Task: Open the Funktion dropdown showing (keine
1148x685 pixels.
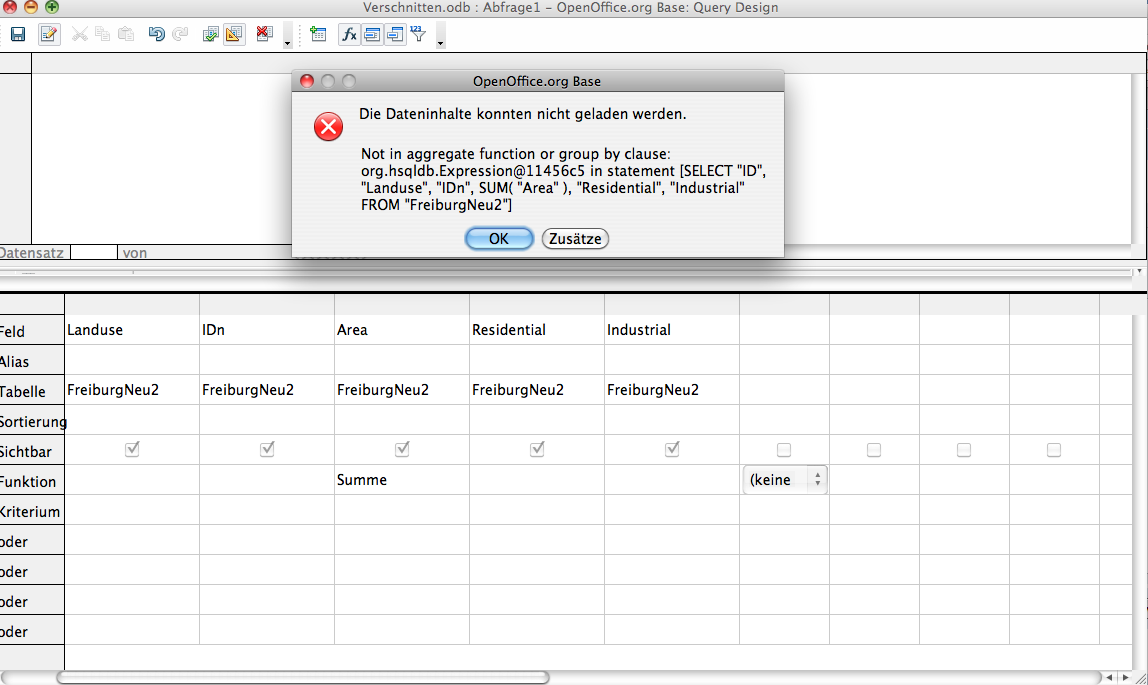Action: point(784,480)
